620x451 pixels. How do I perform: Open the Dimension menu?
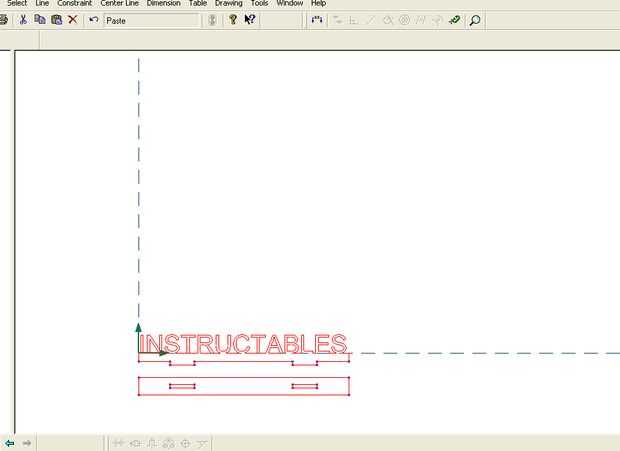[x=163, y=3]
